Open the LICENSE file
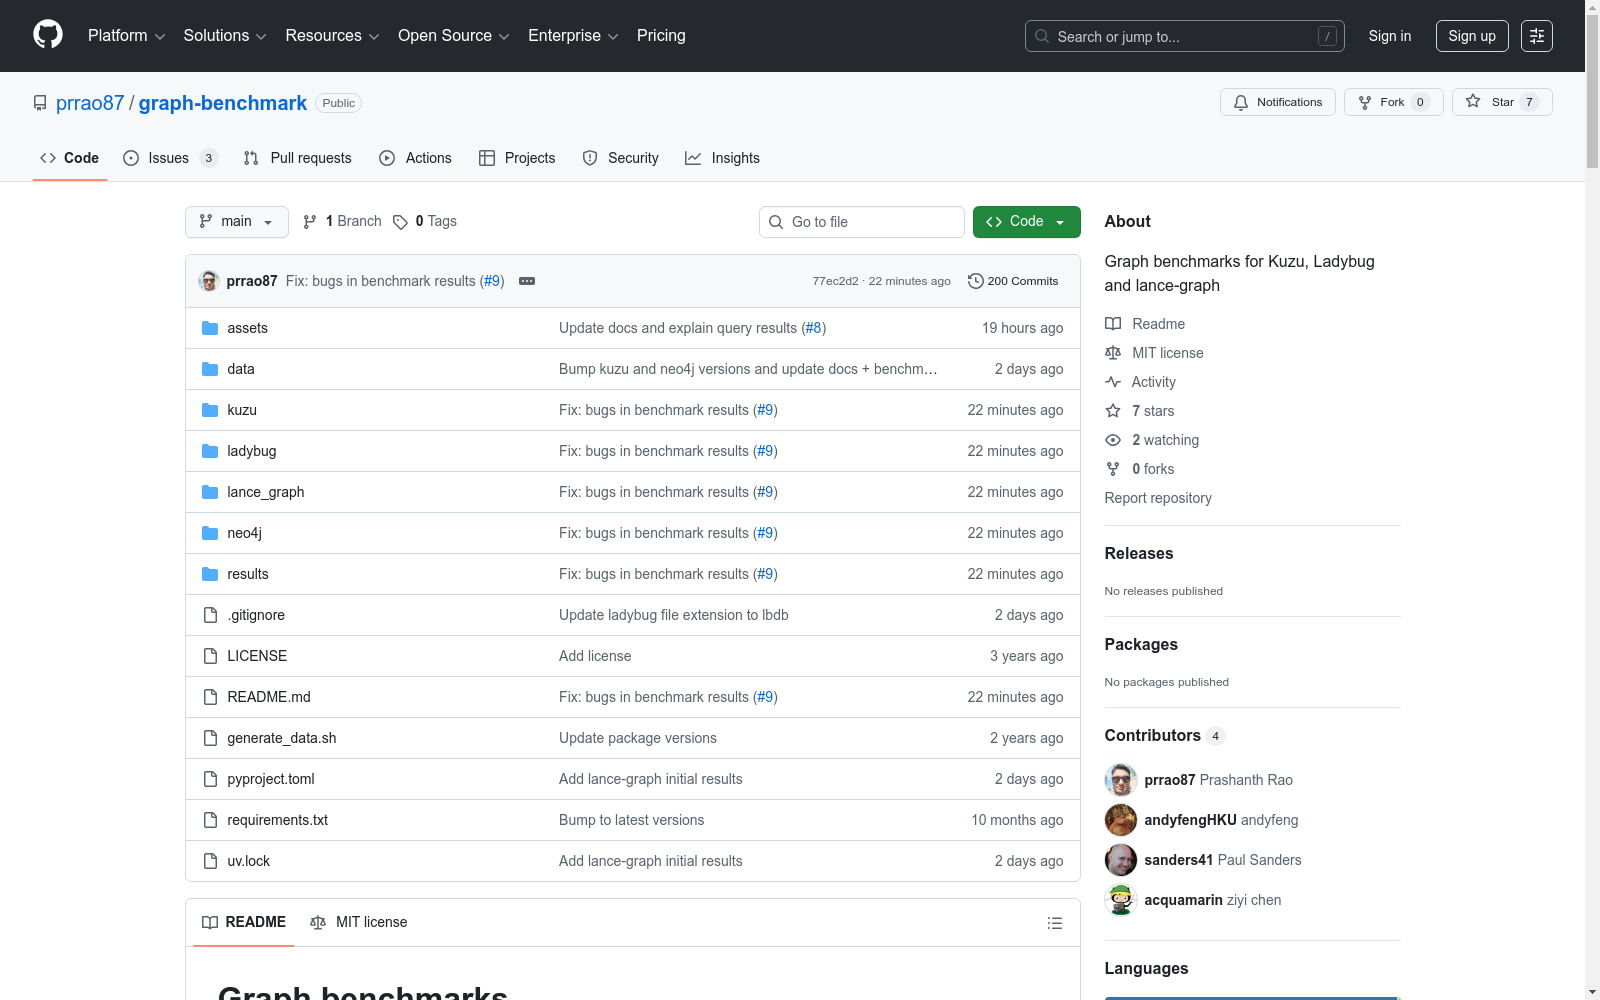This screenshot has width=1600, height=1000. click(257, 656)
